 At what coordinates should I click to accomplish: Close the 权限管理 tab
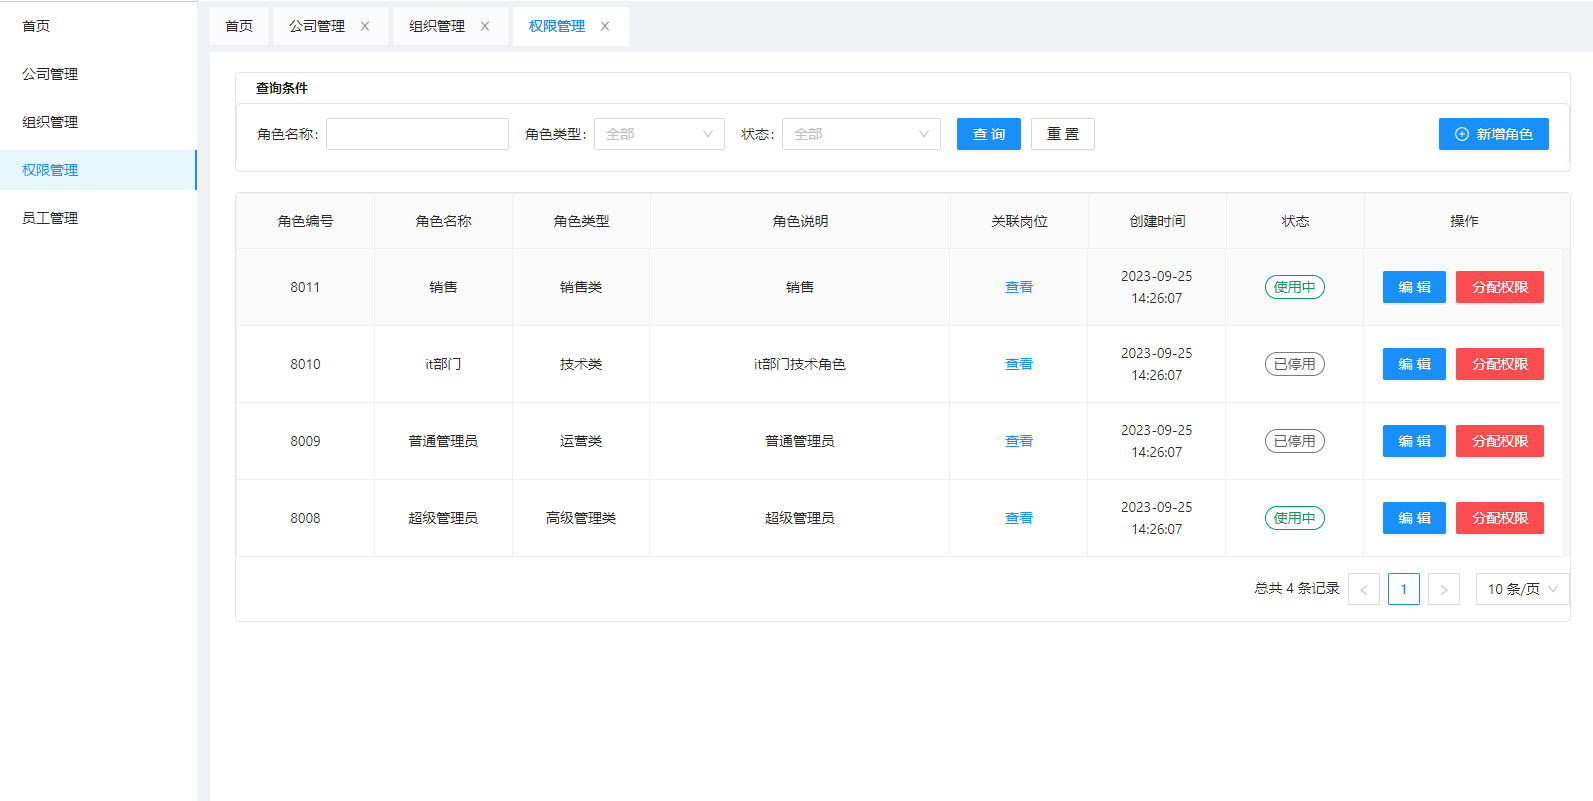pos(605,26)
